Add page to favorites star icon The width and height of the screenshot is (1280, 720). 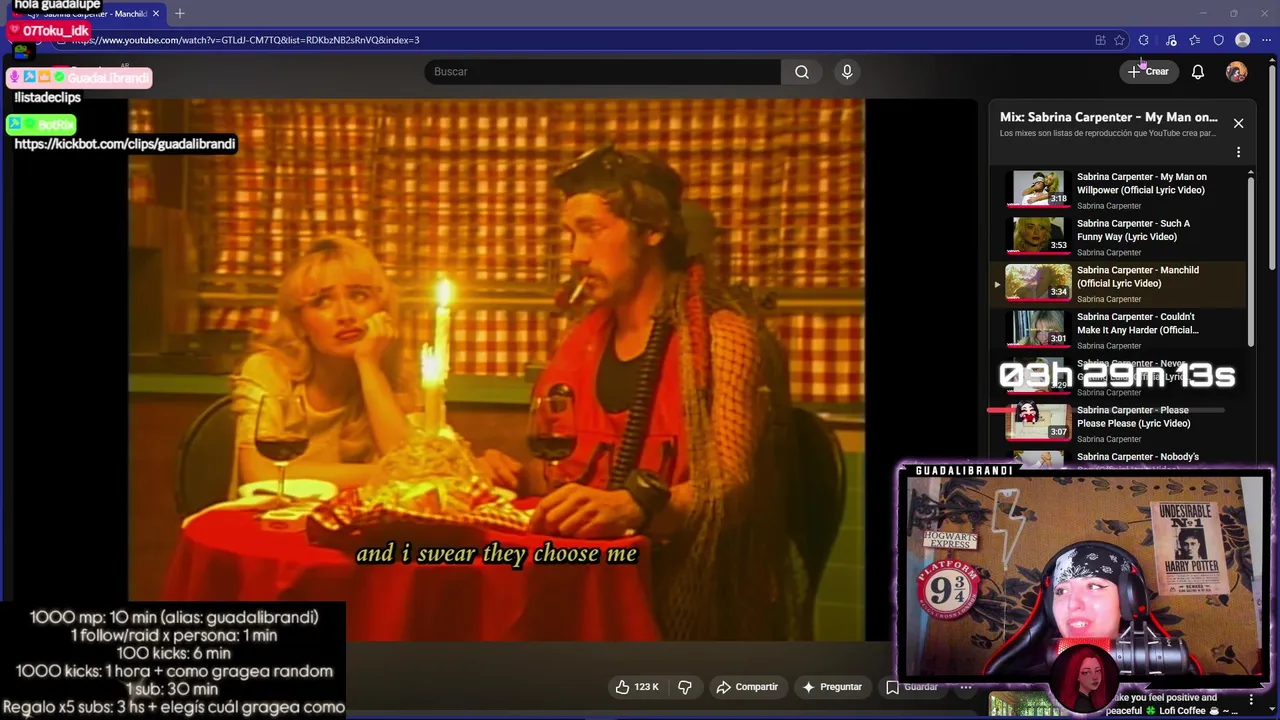(x=1120, y=40)
